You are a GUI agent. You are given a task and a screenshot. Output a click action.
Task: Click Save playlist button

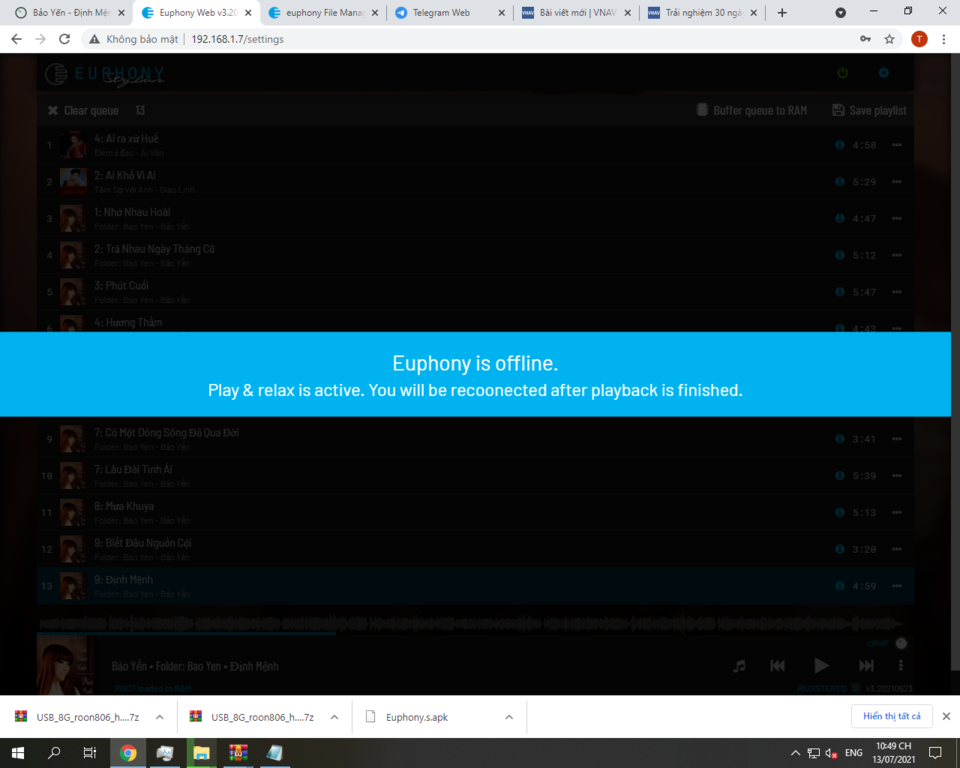point(869,110)
